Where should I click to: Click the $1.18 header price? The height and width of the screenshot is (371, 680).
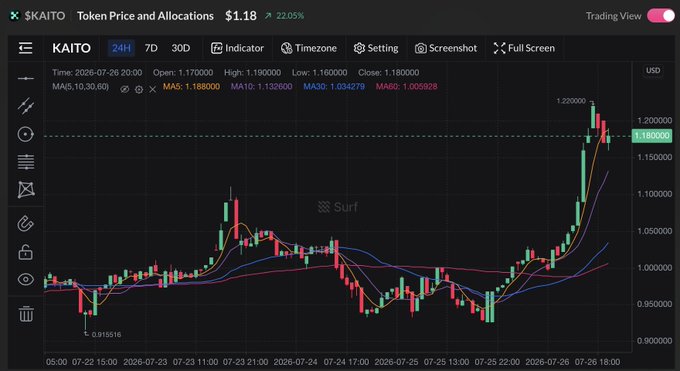pos(241,16)
